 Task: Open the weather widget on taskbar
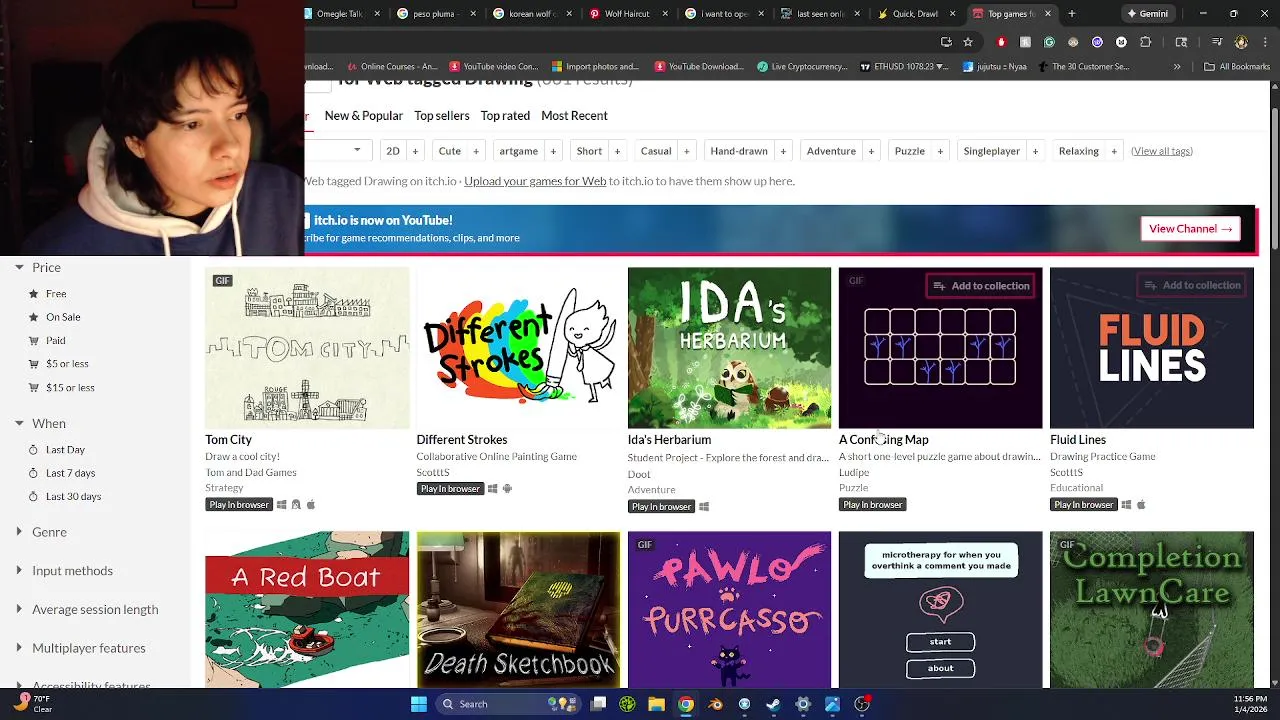[33, 704]
